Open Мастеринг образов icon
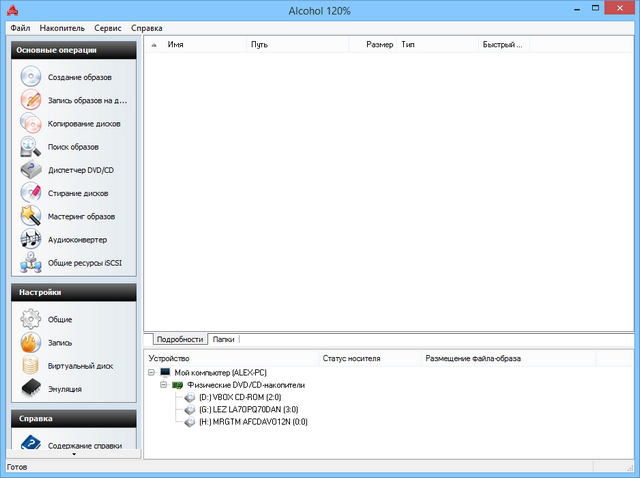The height and width of the screenshot is (478, 640). pos(30,216)
